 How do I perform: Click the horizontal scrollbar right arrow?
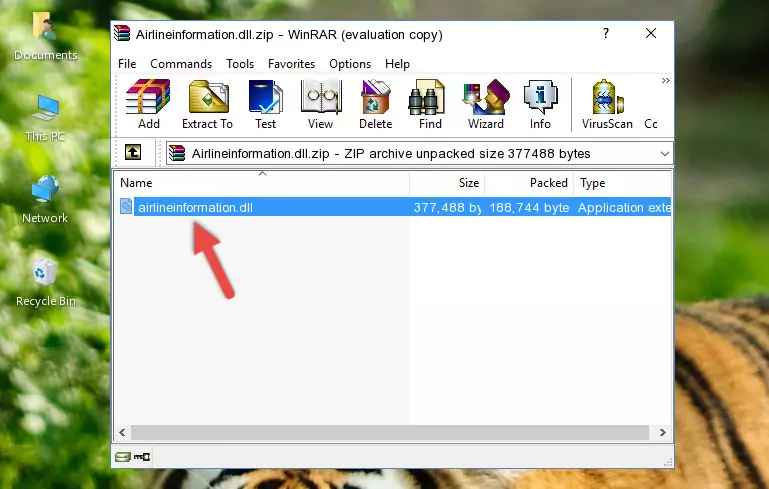(x=663, y=433)
